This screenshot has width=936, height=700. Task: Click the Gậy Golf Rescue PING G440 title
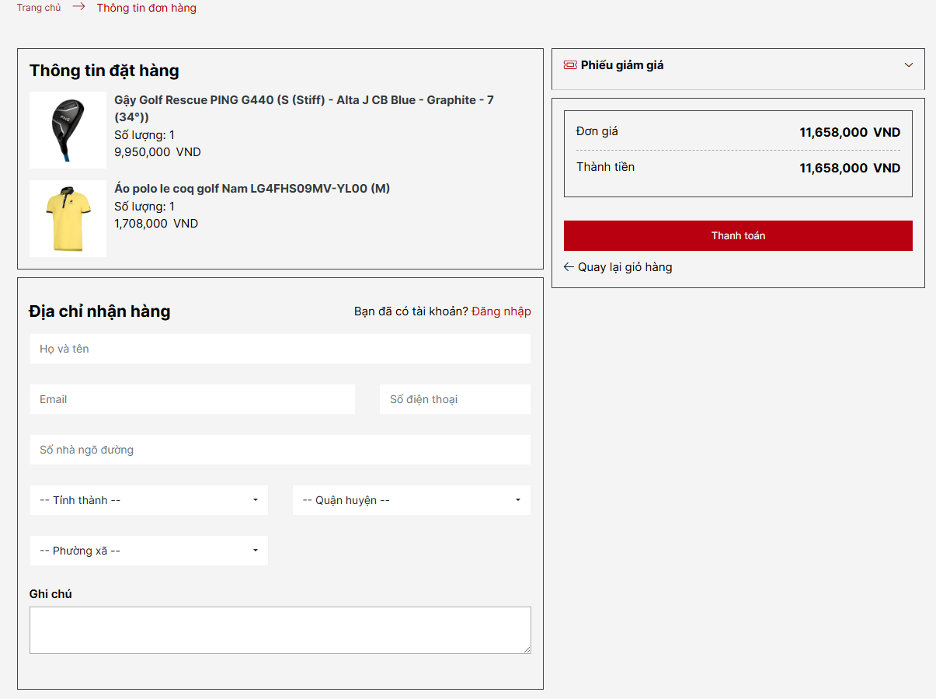pyautogui.click(x=304, y=100)
